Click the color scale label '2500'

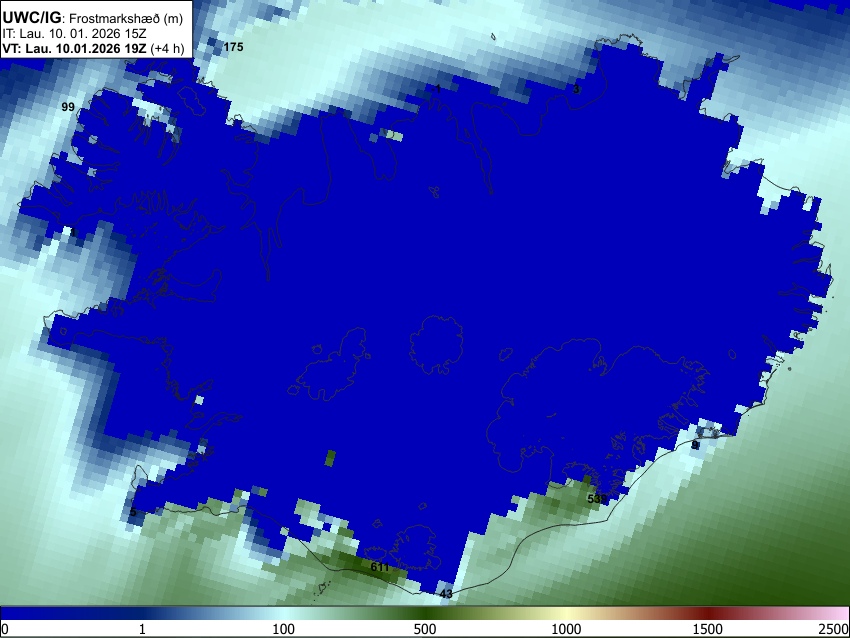pos(834,629)
